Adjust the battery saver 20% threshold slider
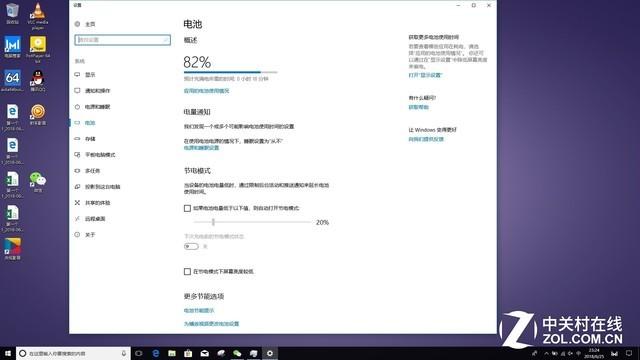Image resolution: width=640 pixels, height=360 pixels. pyautogui.click(x=213, y=222)
